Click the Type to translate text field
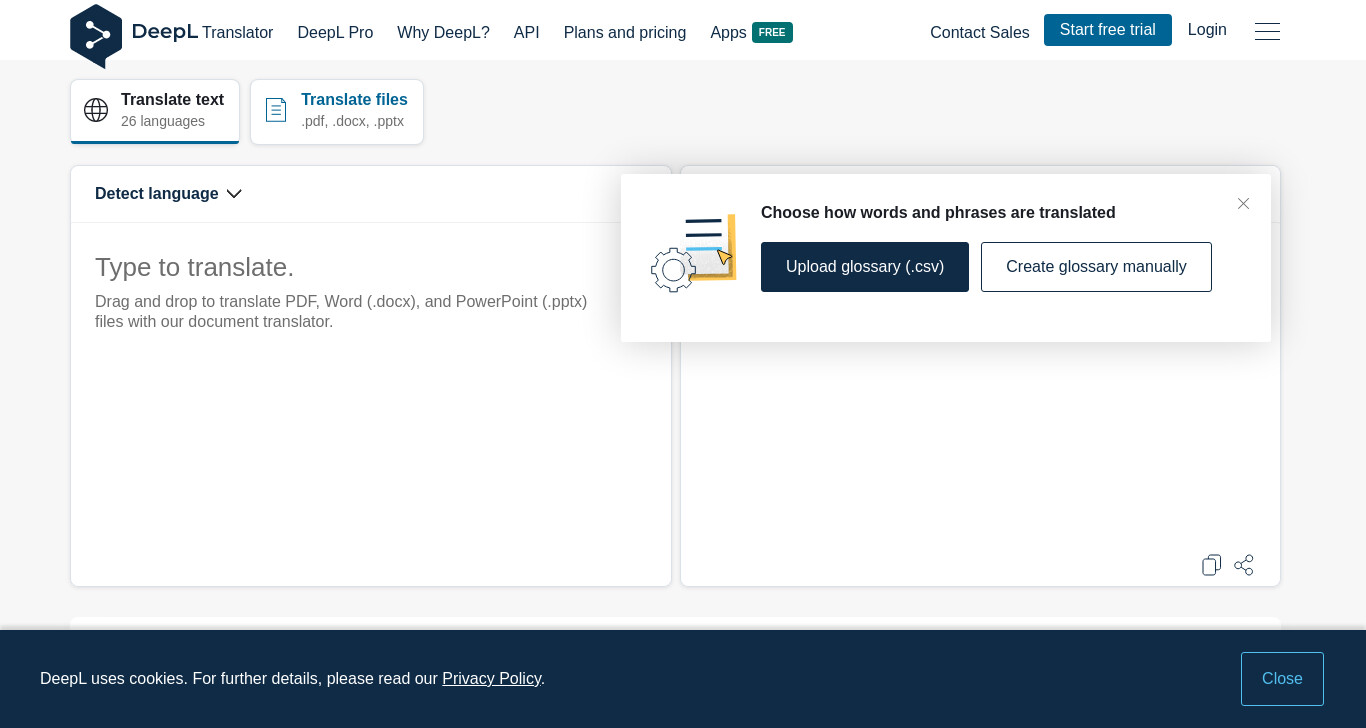 (370, 403)
